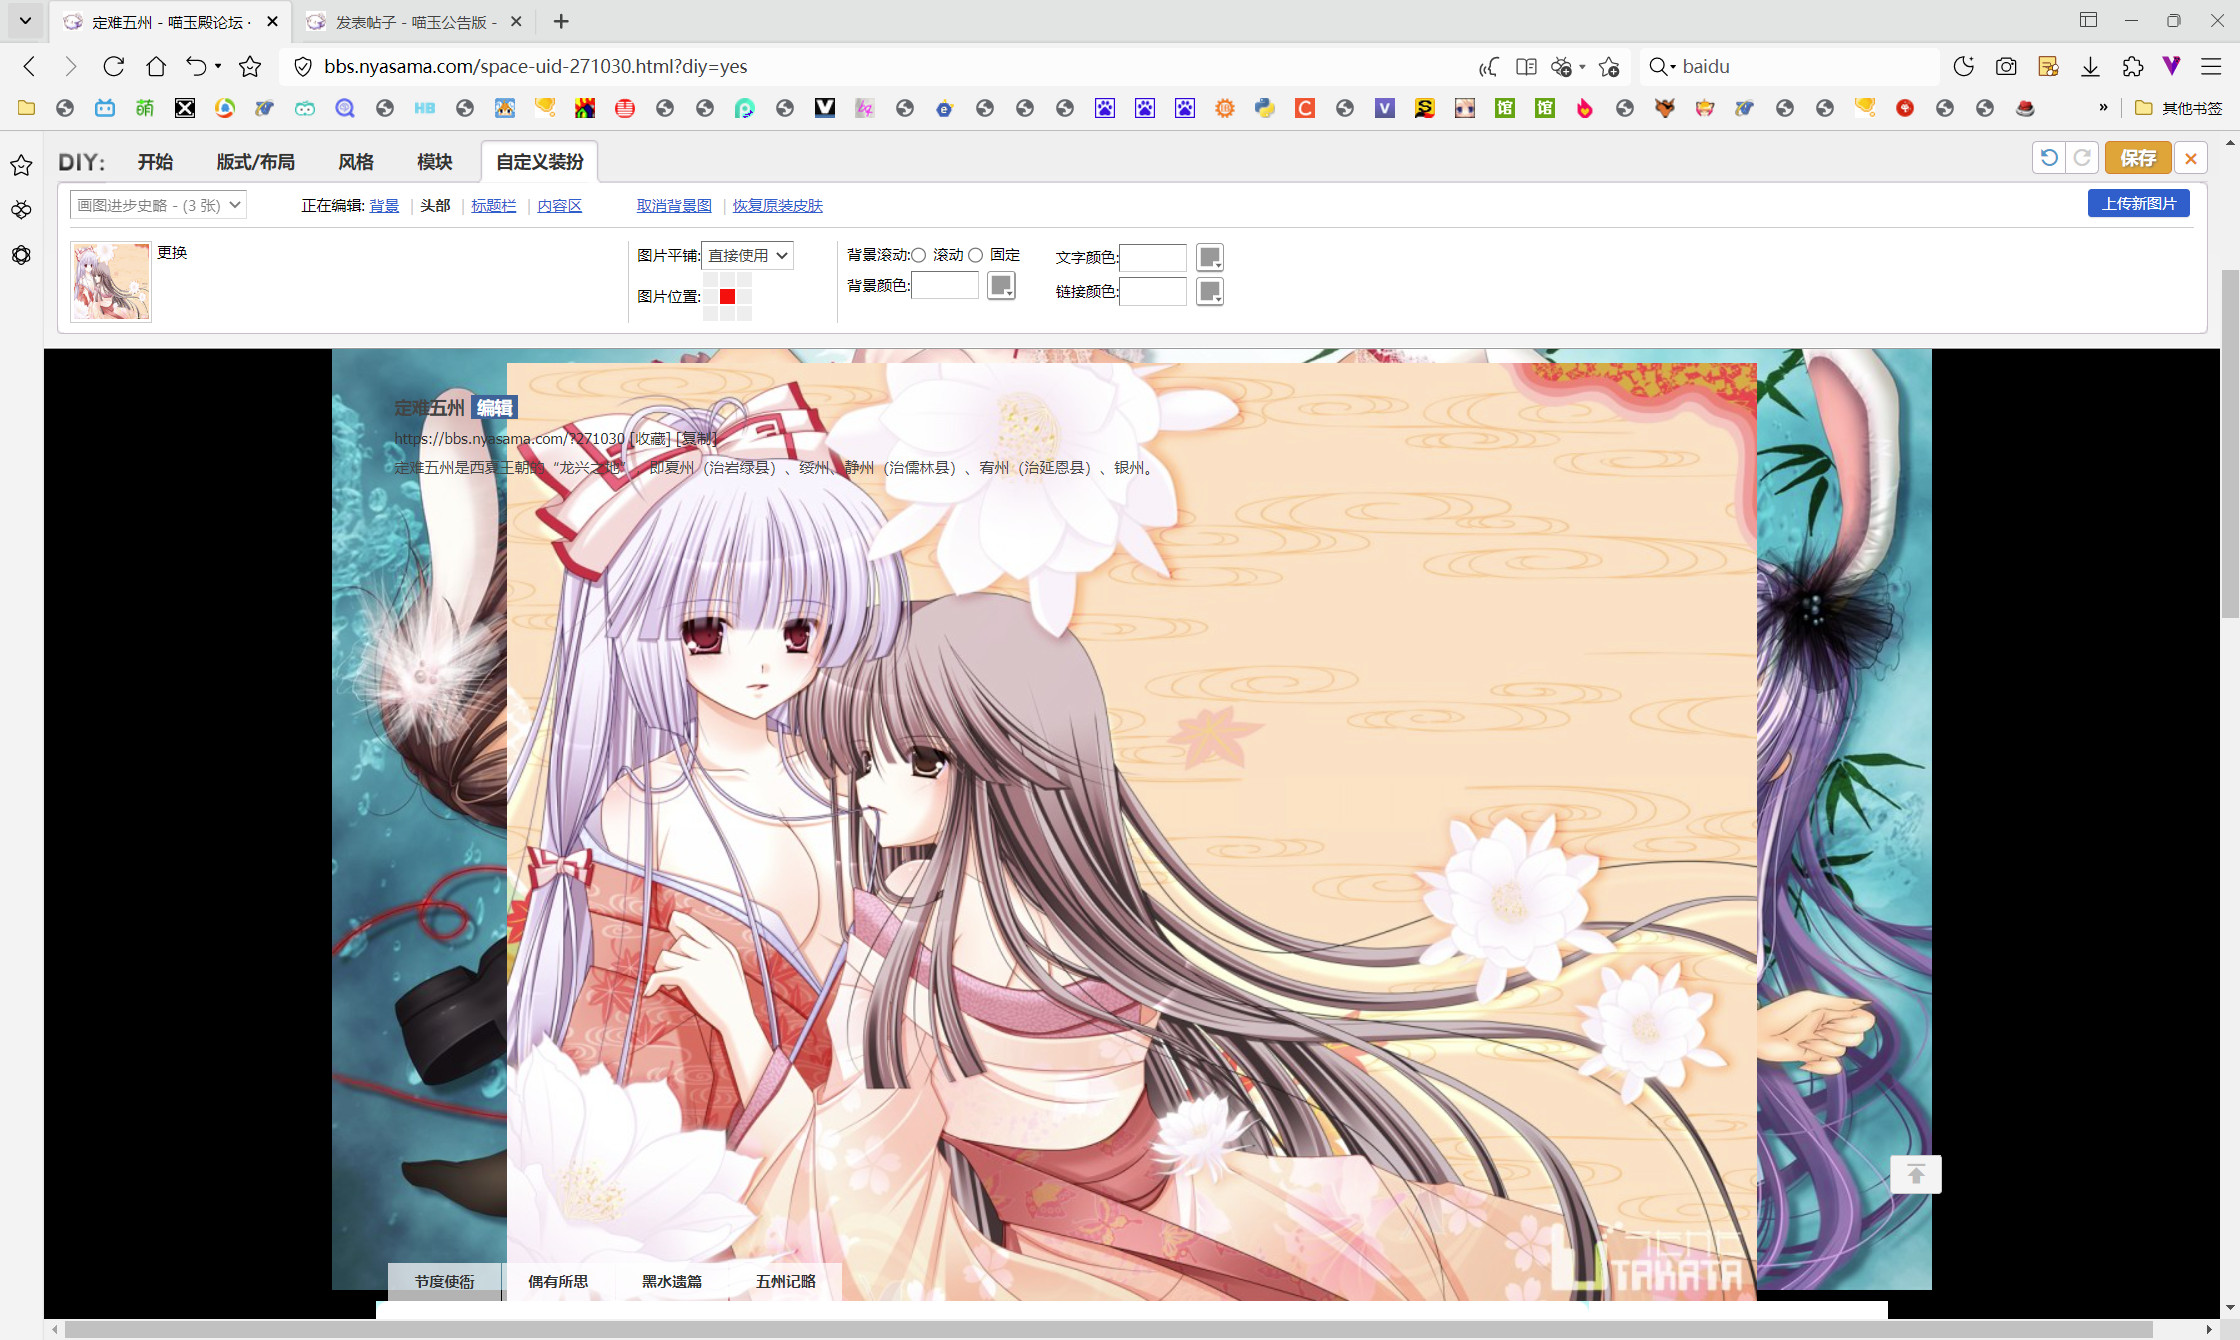Click the home icon in toolbar
This screenshot has width=2240, height=1340.
tap(156, 67)
